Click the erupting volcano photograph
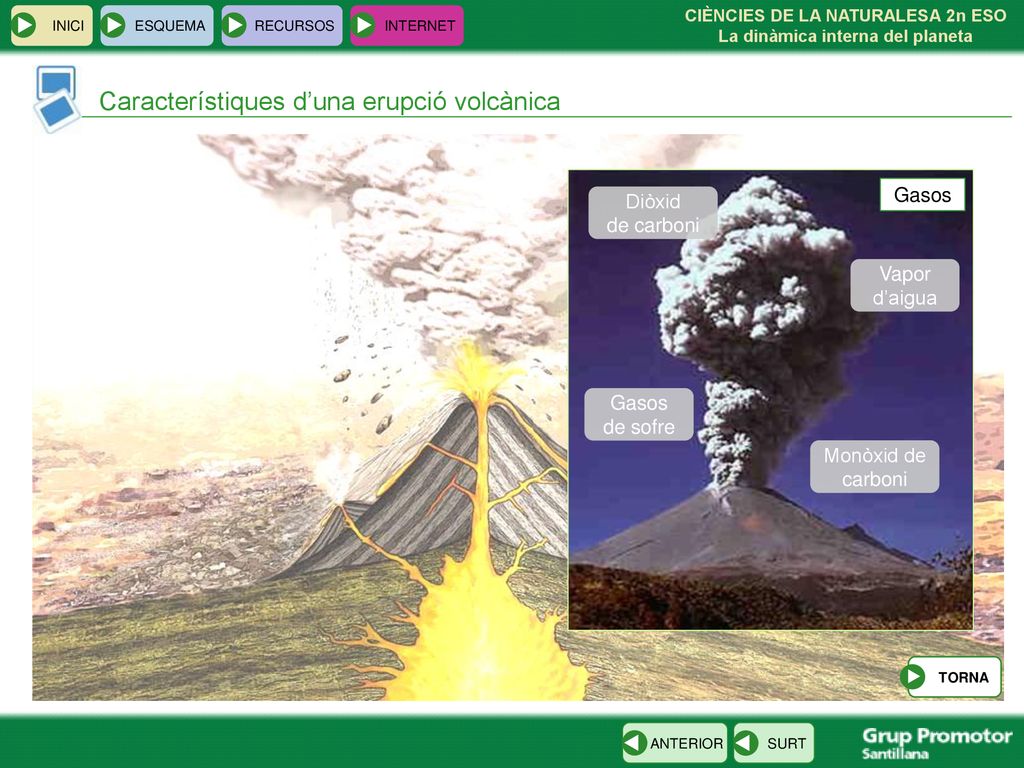1024x768 pixels. point(771,400)
